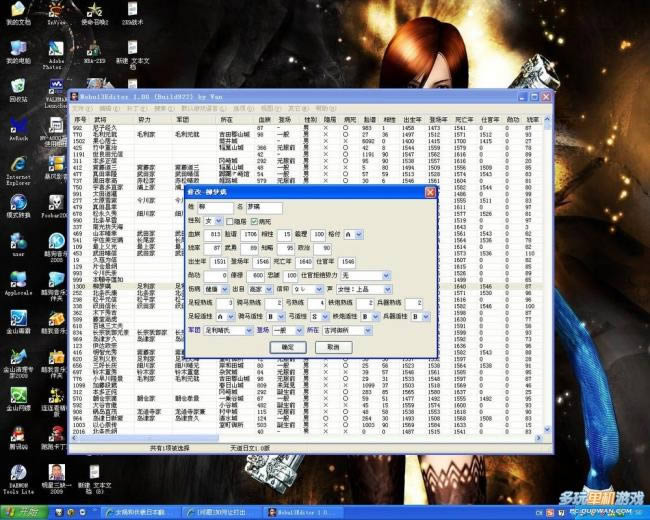This screenshot has width=650, height=520.
Task: Sort the list by the 武将 column header
Action: coord(113,119)
